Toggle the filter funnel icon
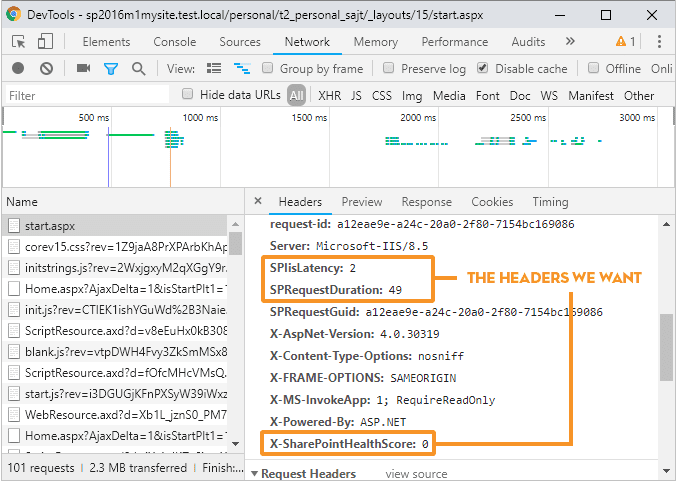Screen dimensions: 676x482 pyautogui.click(x=111, y=69)
